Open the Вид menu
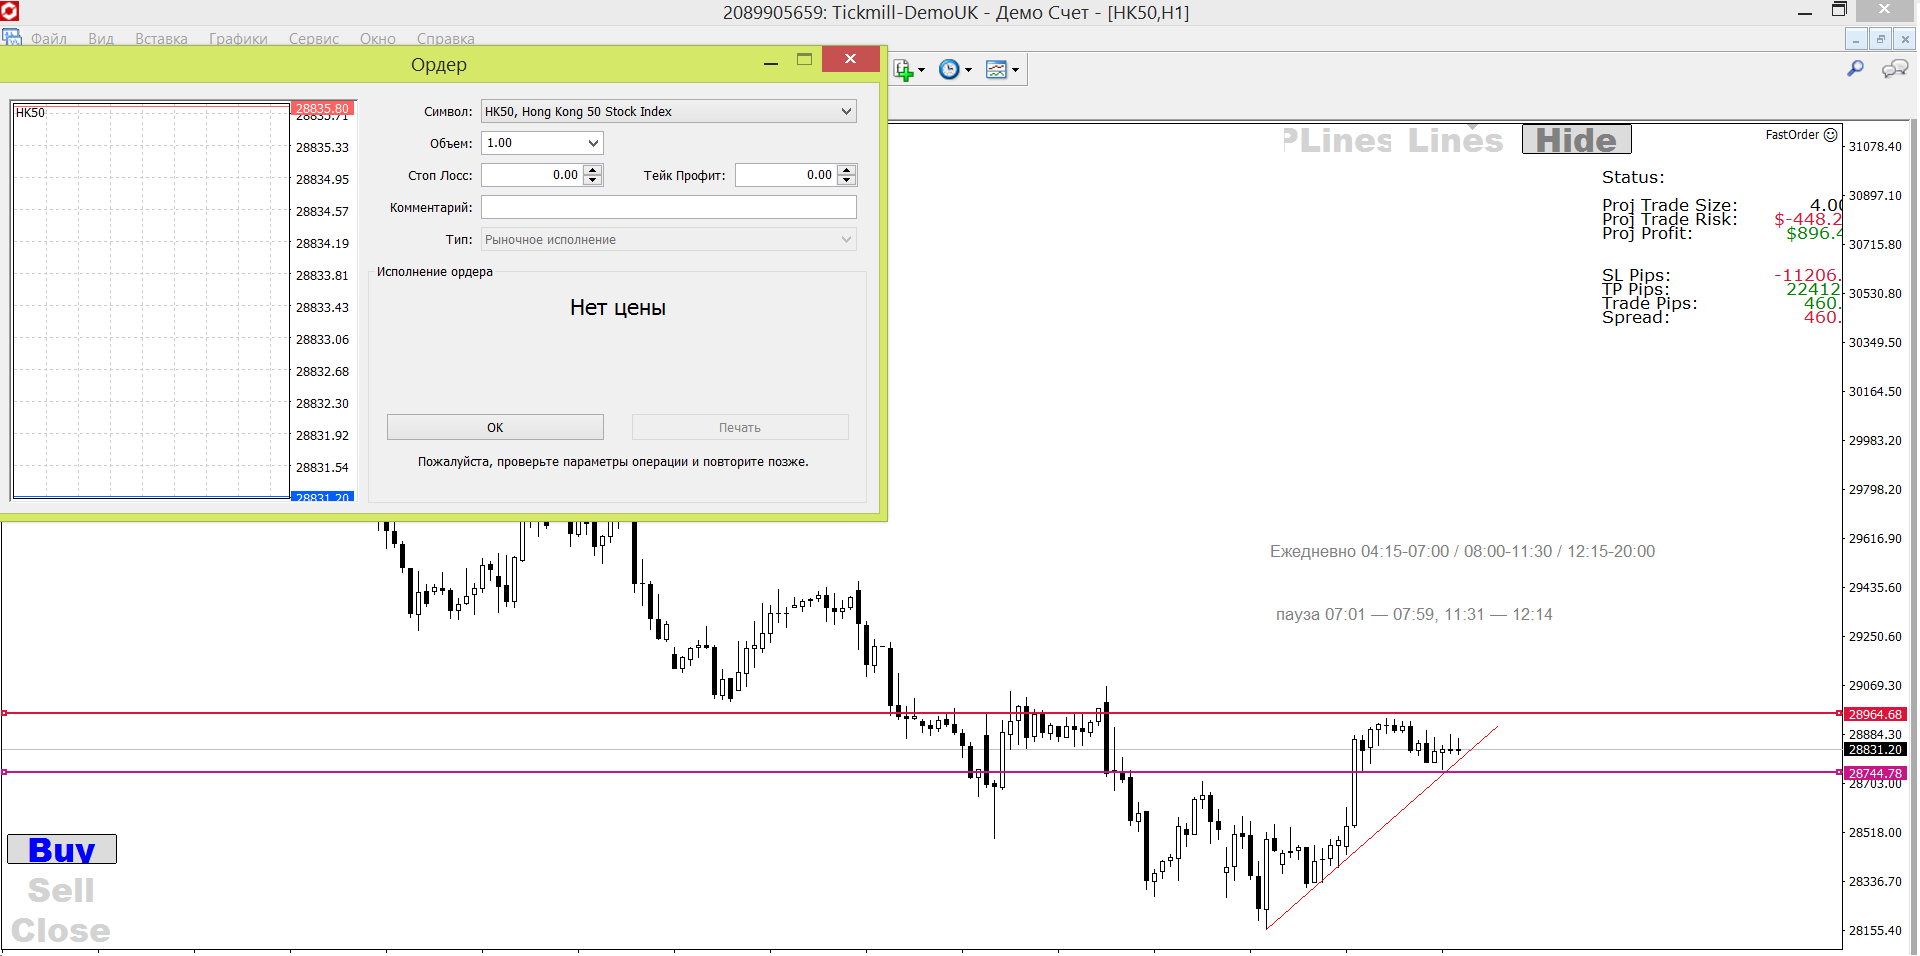This screenshot has width=1920, height=956. click(x=101, y=39)
